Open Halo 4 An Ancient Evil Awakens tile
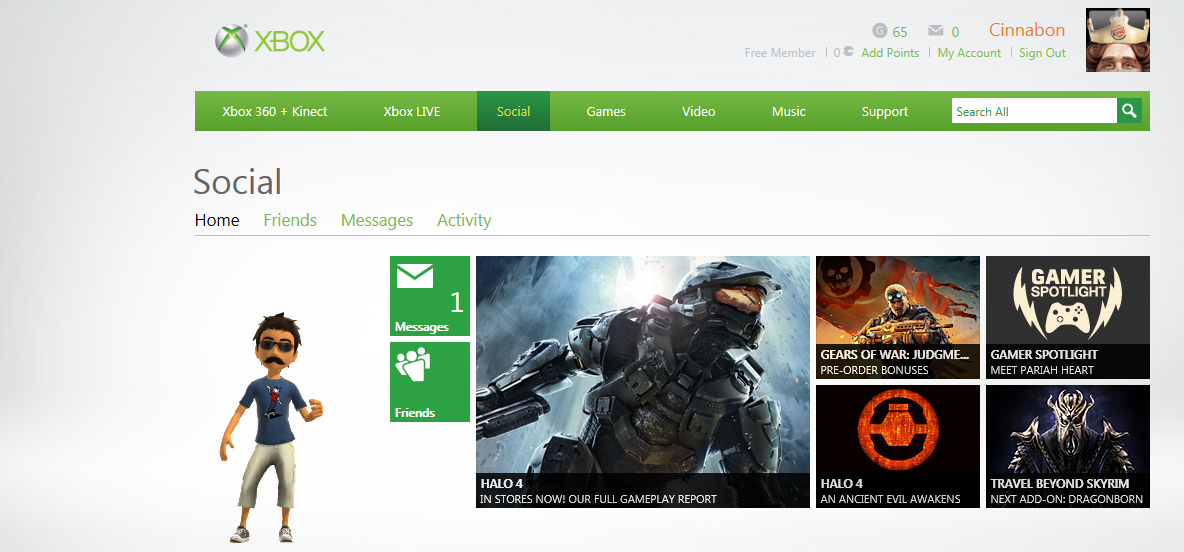 (898, 446)
